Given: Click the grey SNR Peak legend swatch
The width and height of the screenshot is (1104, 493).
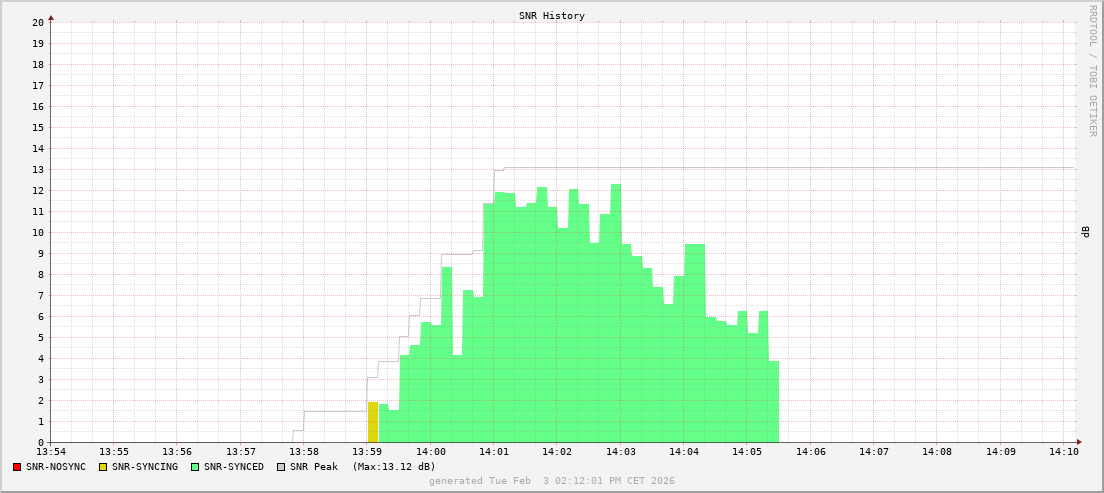Looking at the screenshot, I should click(280, 467).
